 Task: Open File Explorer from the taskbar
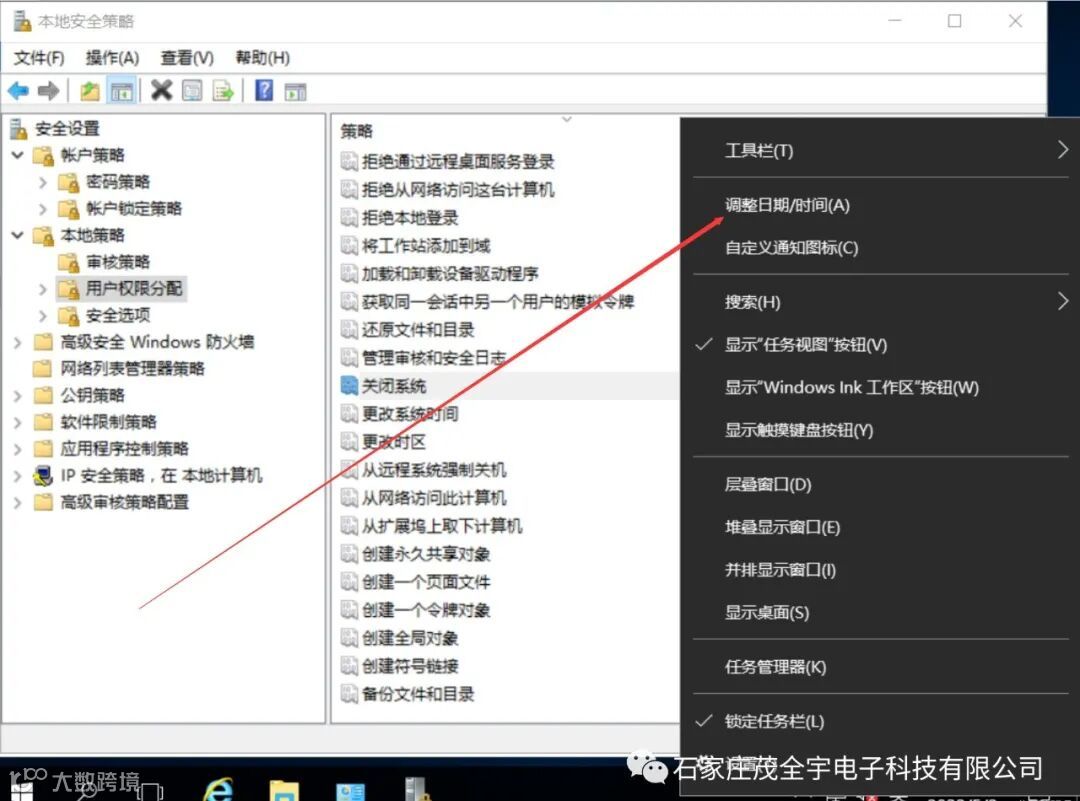click(x=284, y=789)
